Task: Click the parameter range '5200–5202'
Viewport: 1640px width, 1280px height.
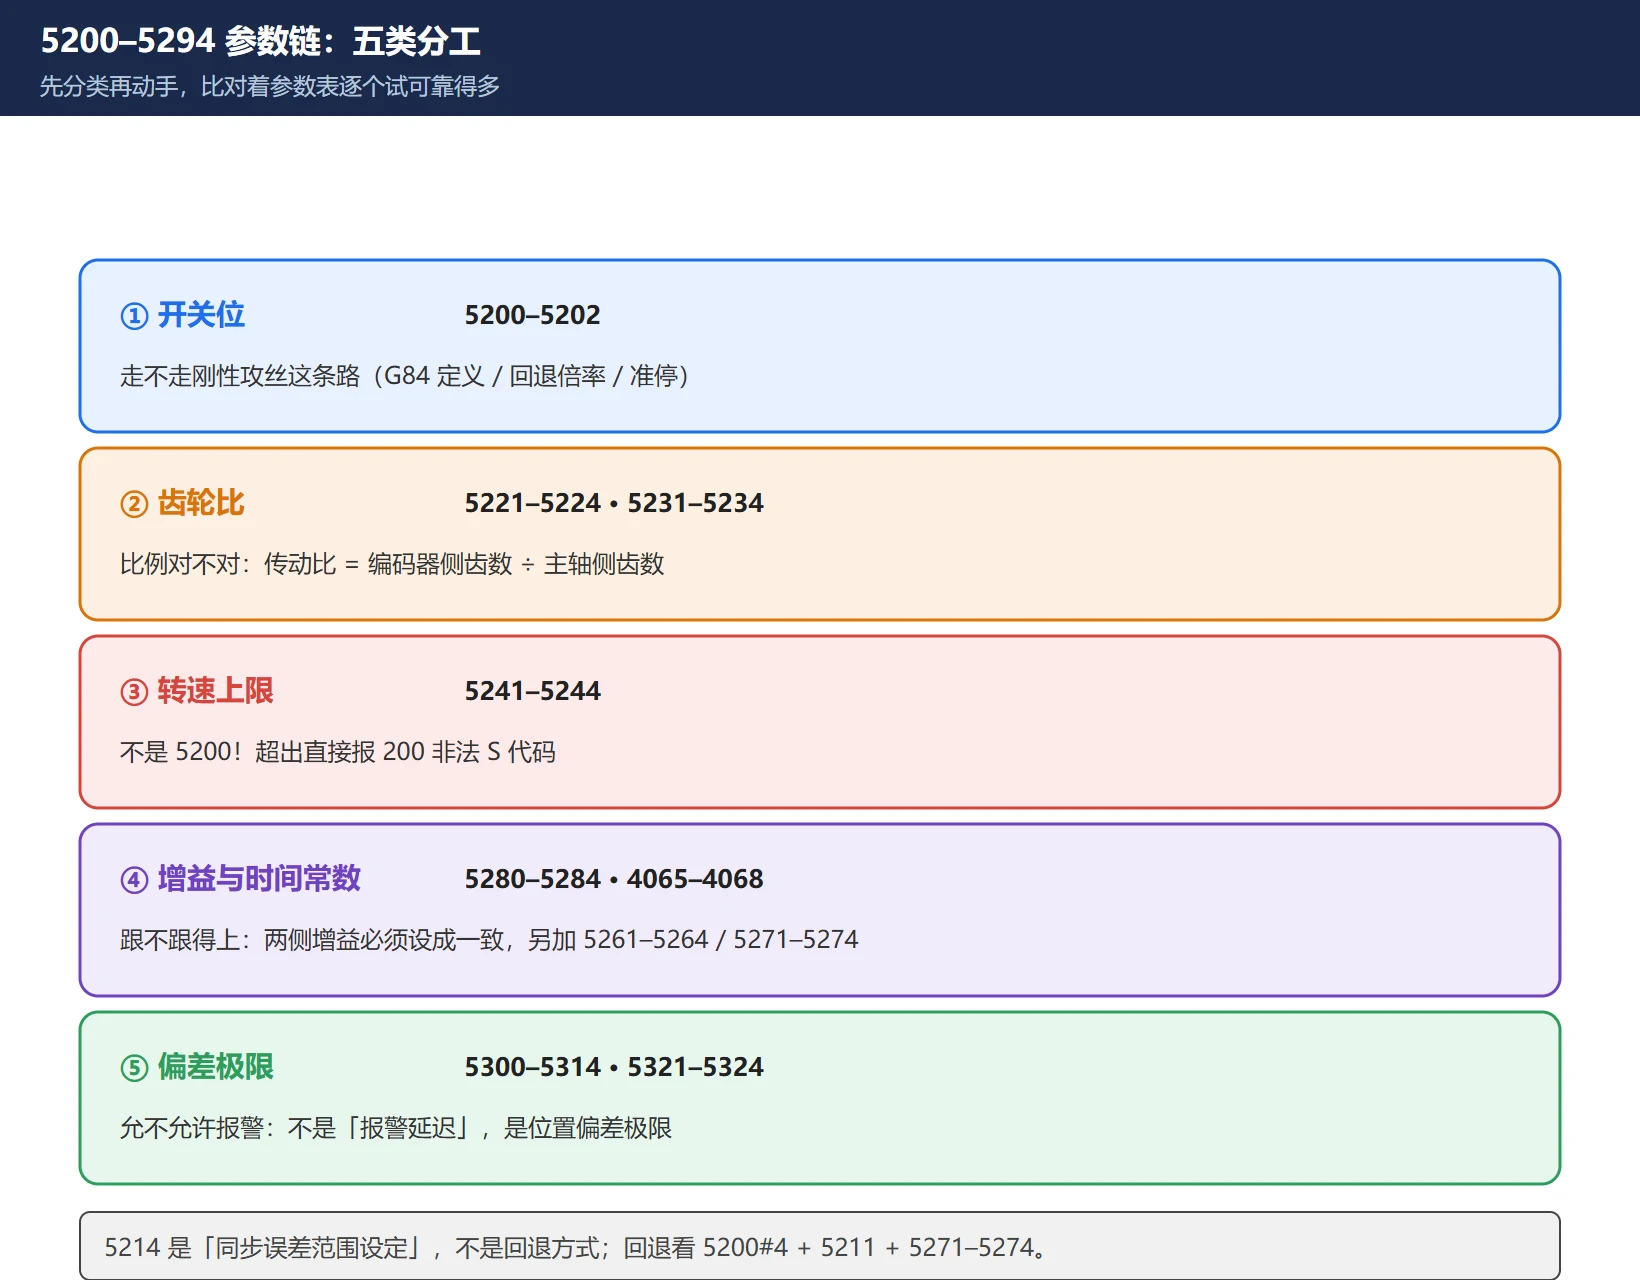Action: [532, 315]
